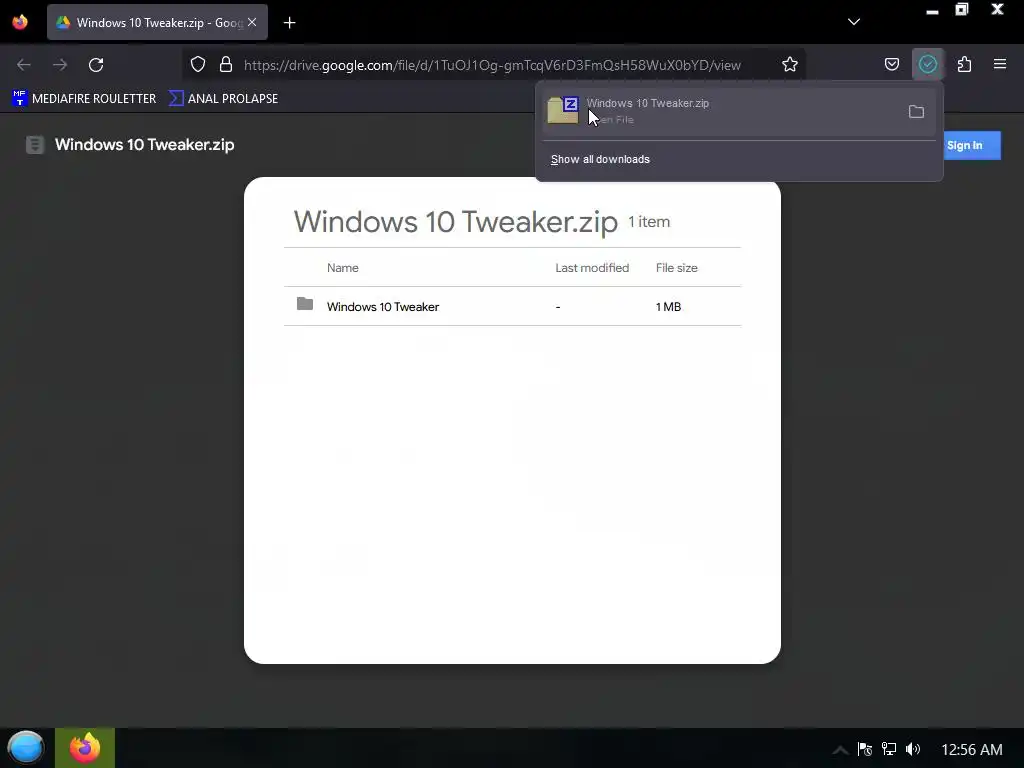Open the network tray icon
The width and height of the screenshot is (1024, 768).
point(889,749)
